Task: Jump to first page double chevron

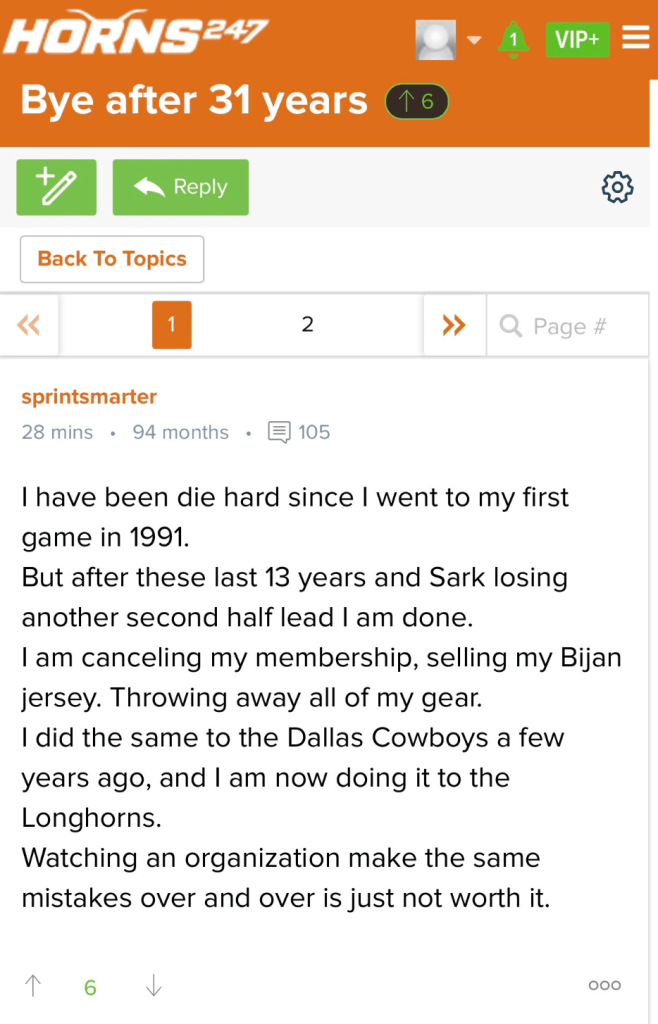Action: pos(29,326)
